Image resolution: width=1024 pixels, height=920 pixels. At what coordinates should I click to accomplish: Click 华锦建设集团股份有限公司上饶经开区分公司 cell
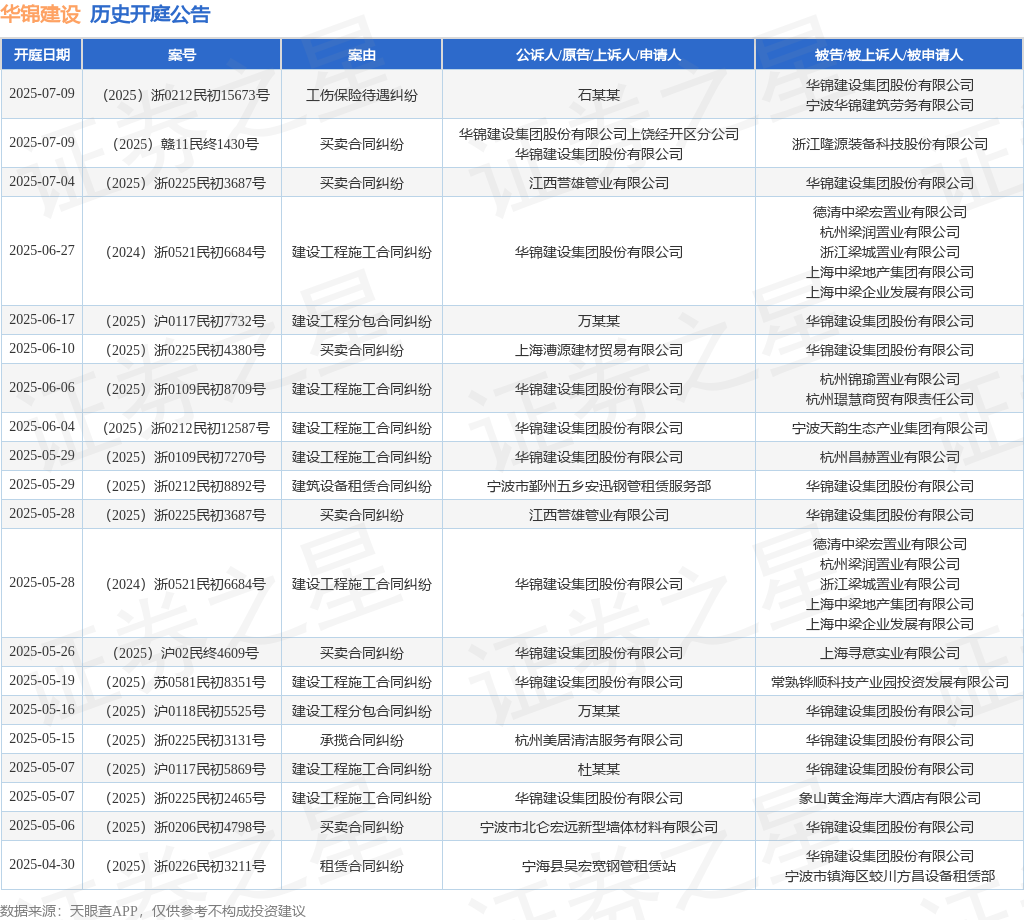click(x=599, y=135)
